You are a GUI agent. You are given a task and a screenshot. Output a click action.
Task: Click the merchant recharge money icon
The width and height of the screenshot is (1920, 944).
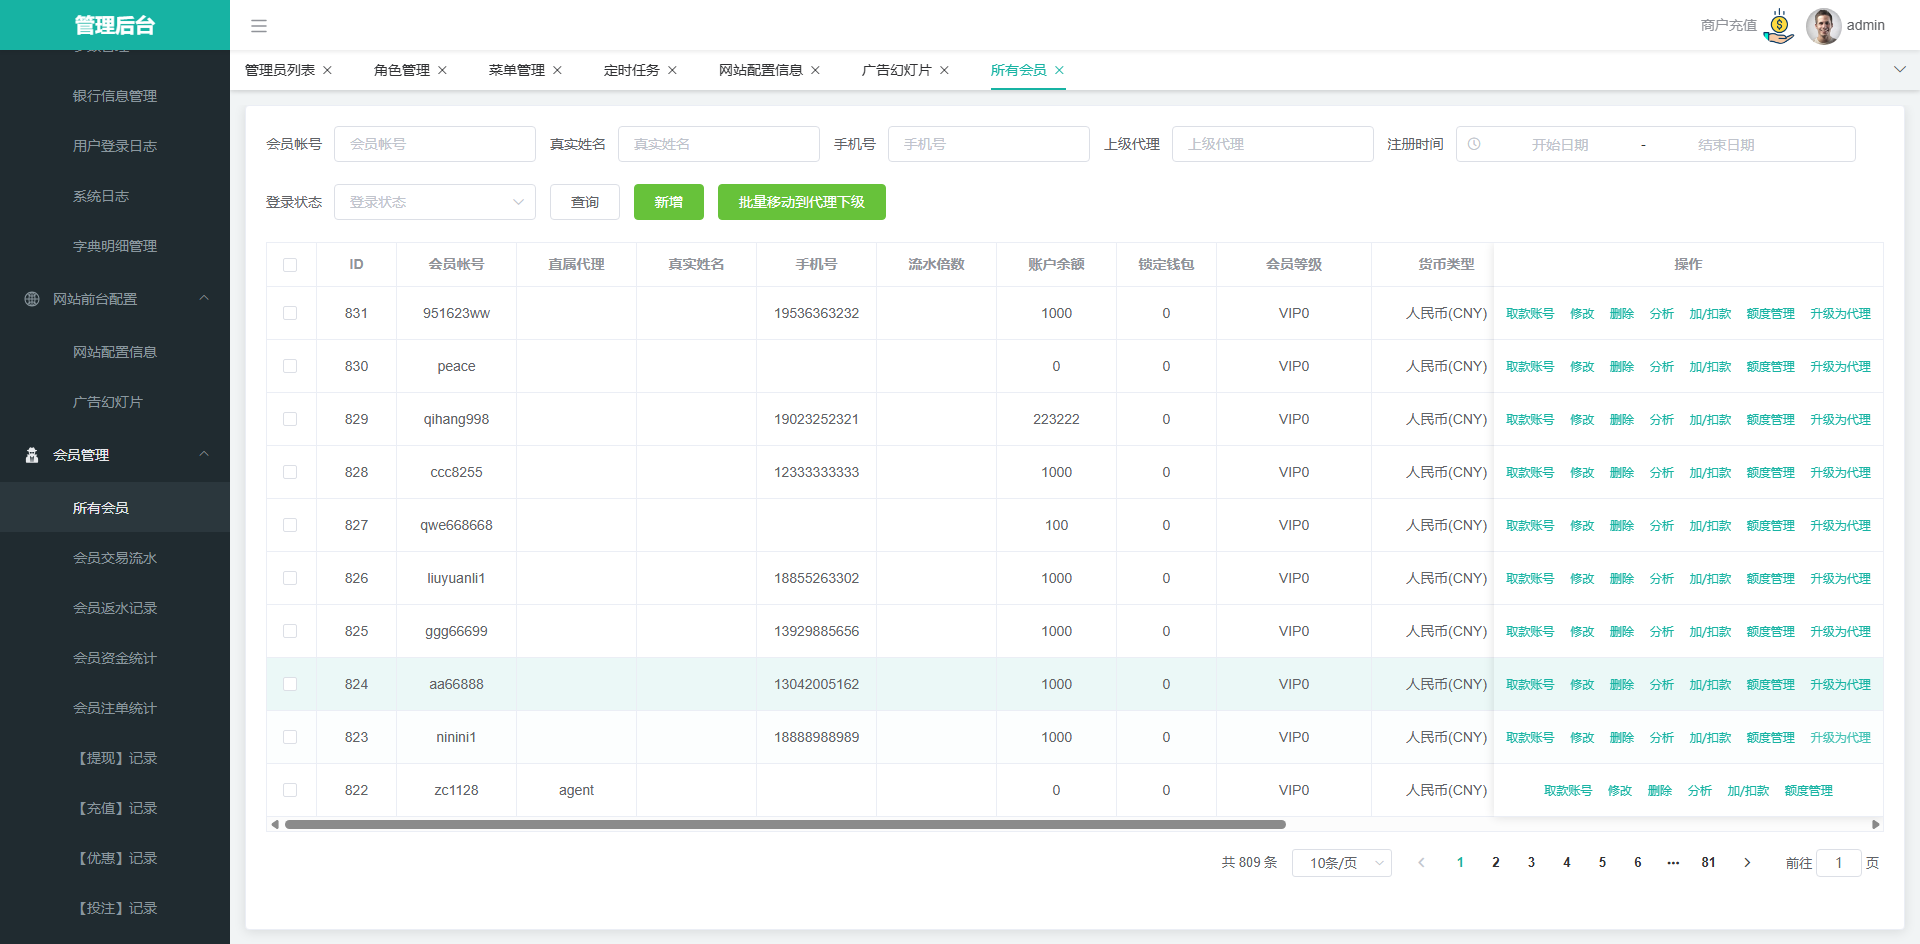(1779, 26)
